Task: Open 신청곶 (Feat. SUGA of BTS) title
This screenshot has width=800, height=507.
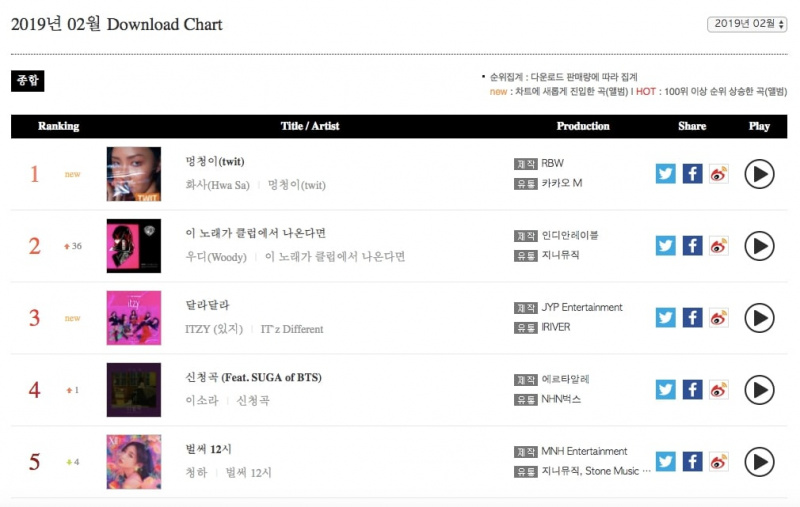Action: pyautogui.click(x=254, y=377)
